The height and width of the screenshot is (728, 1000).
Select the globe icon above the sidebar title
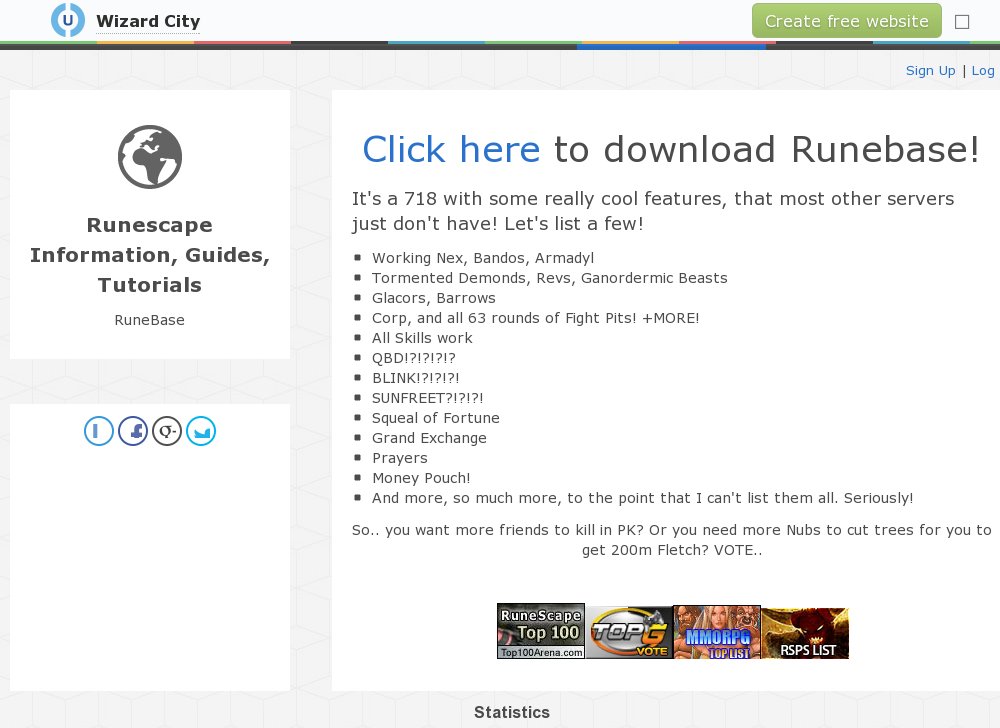[150, 156]
